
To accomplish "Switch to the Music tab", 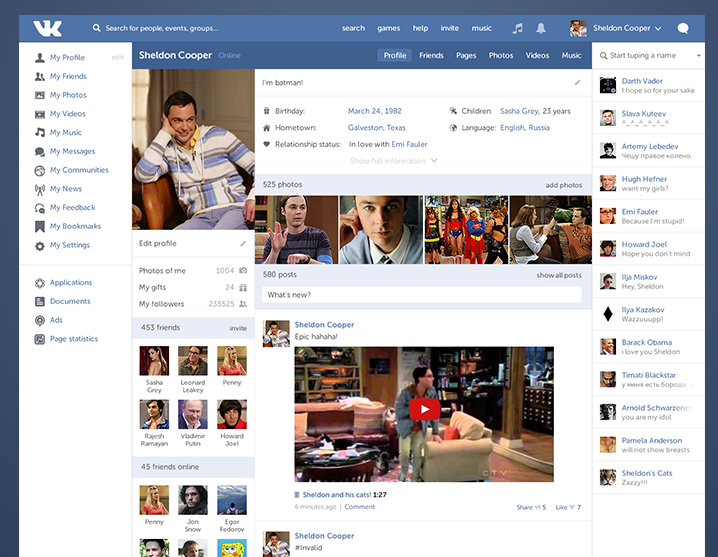I will coord(571,55).
